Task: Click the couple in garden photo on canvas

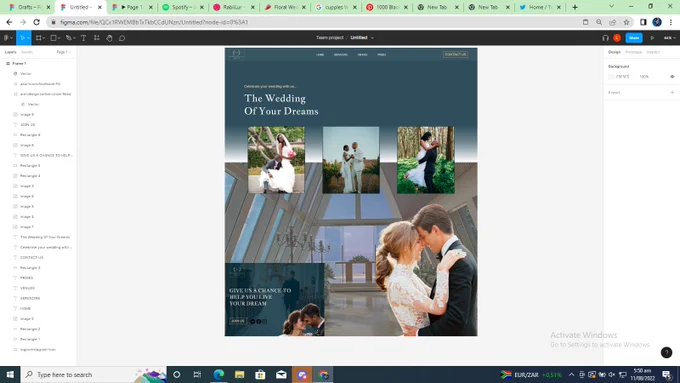Action: (x=276, y=160)
